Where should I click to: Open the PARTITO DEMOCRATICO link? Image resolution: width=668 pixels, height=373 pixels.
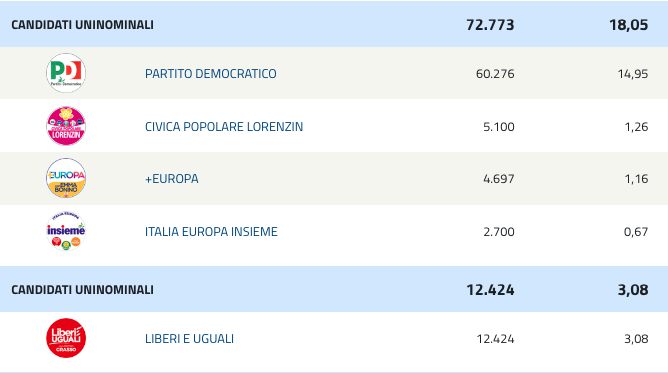210,74
